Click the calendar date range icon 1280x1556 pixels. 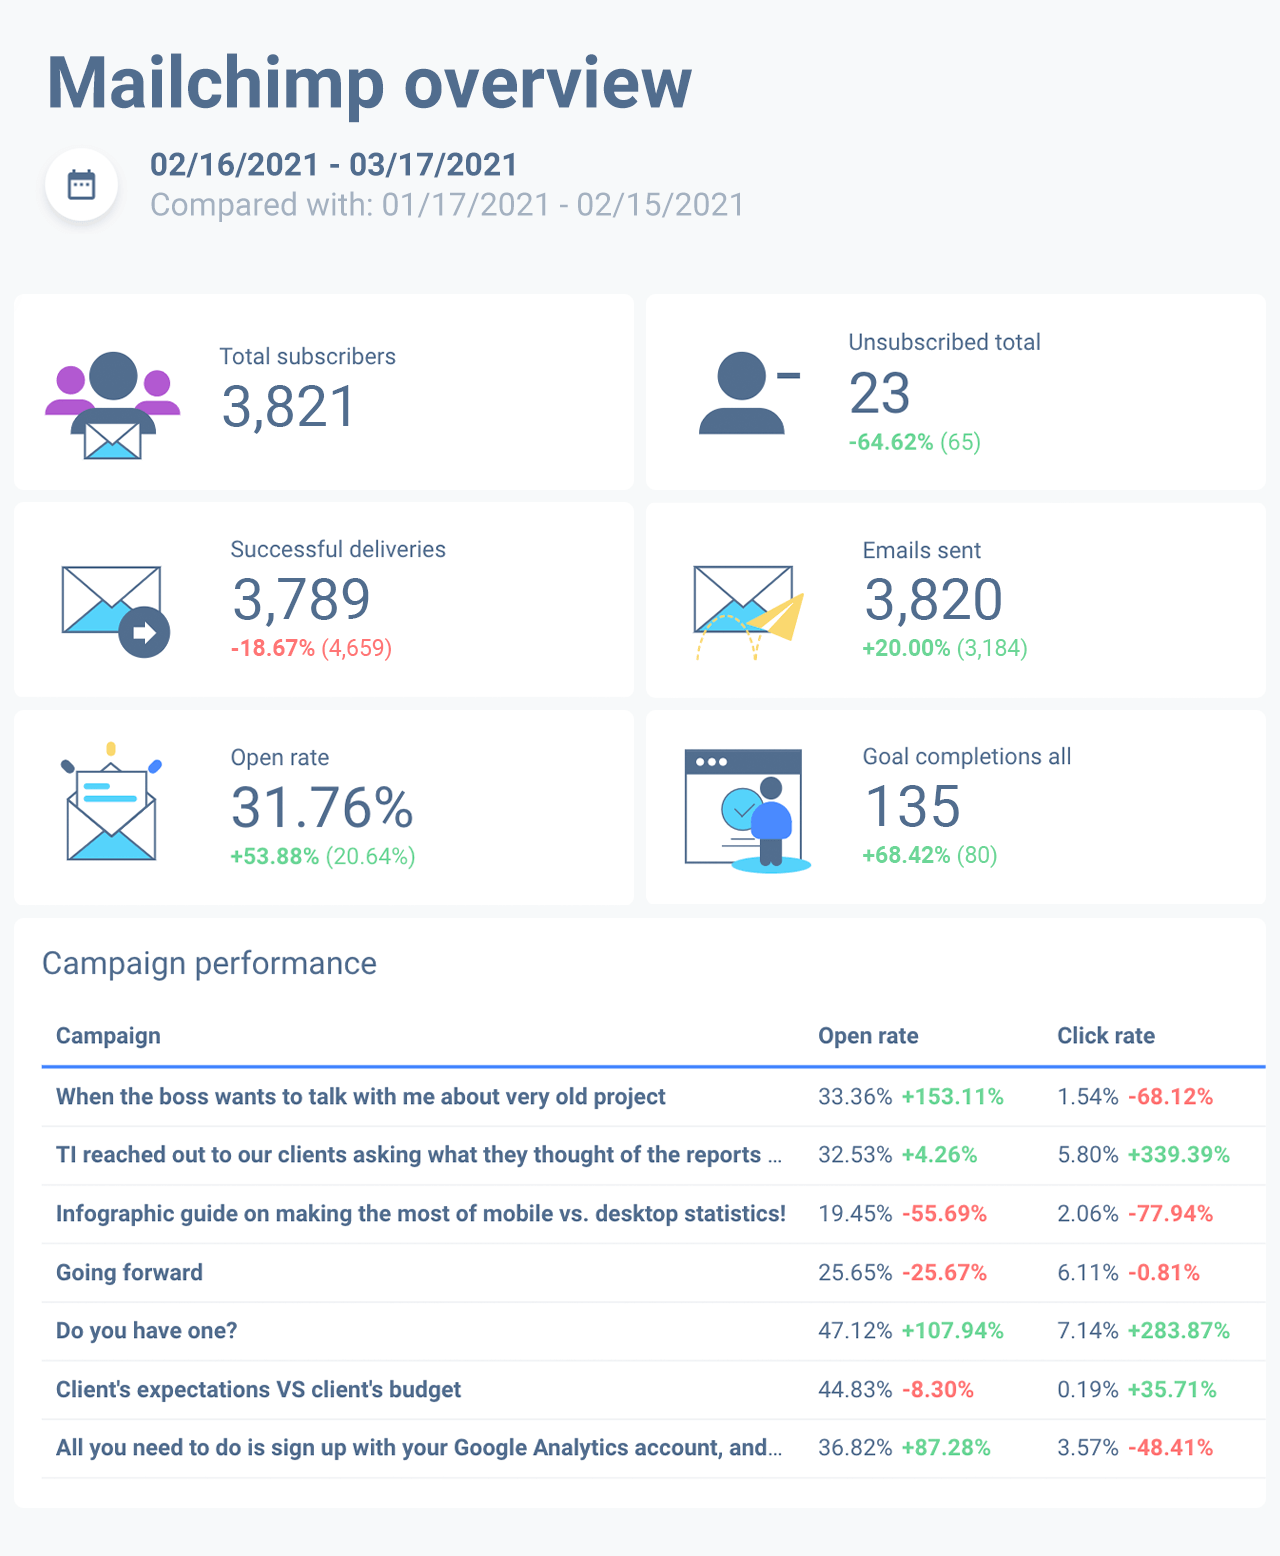coord(81,185)
